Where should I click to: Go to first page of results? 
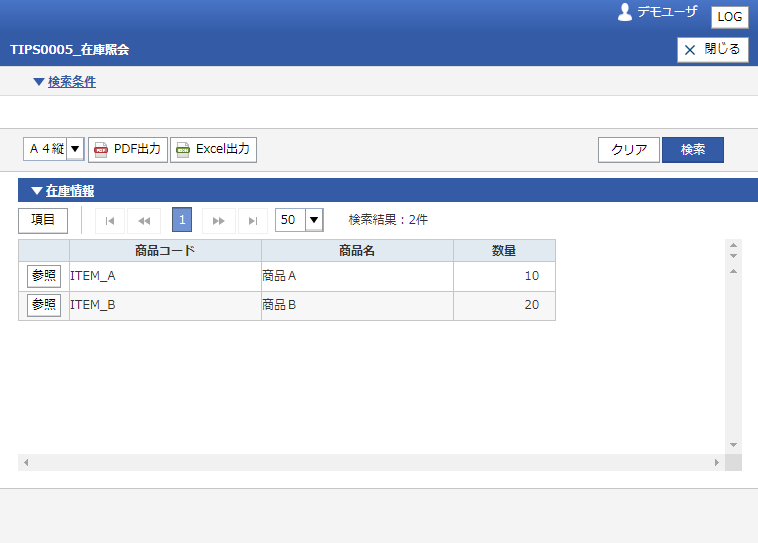click(x=110, y=221)
